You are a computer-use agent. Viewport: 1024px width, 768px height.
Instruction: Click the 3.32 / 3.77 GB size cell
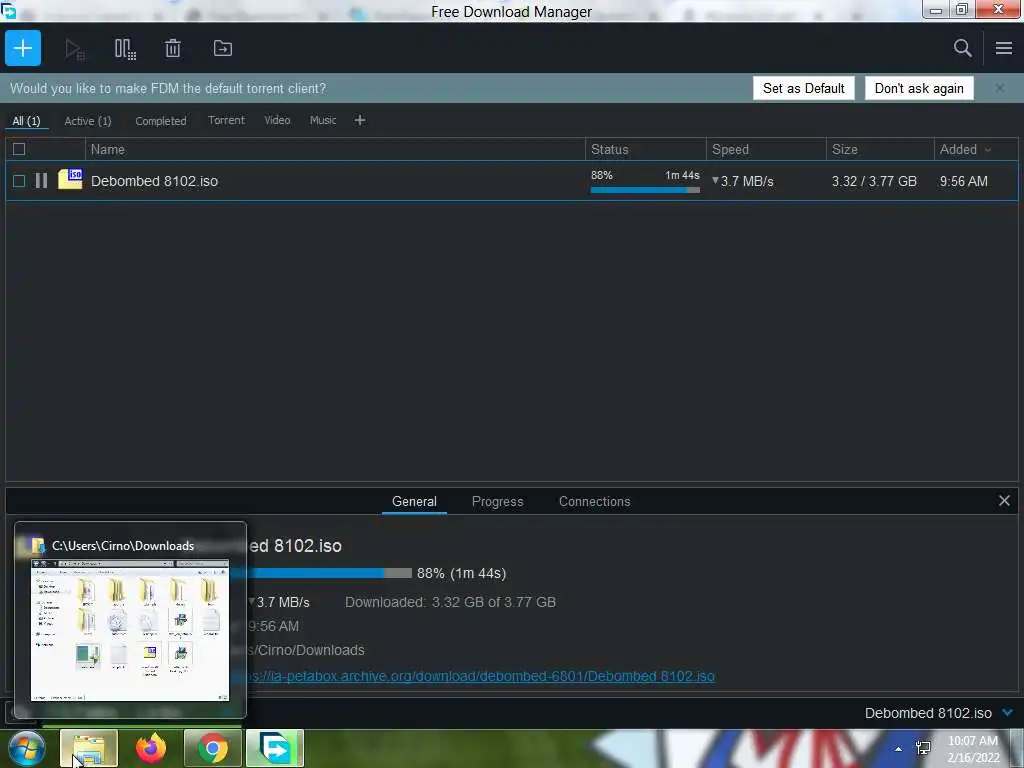coord(874,181)
